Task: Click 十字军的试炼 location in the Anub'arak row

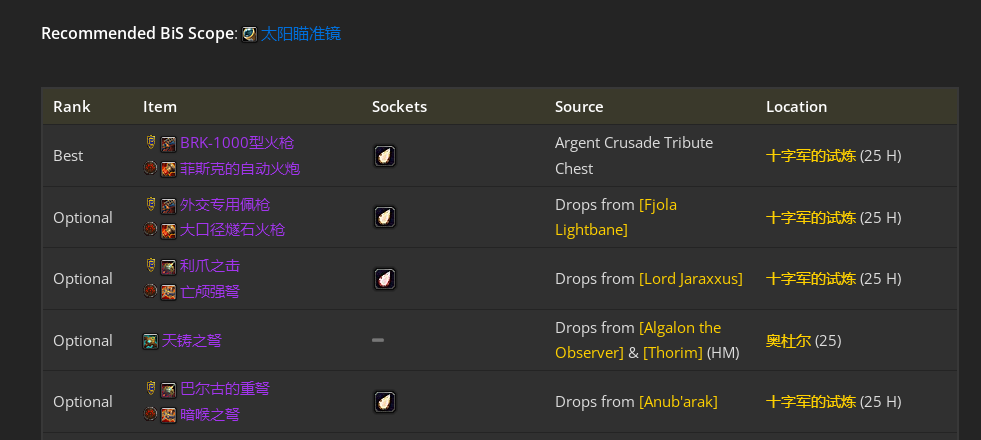Action: pyautogui.click(x=811, y=402)
